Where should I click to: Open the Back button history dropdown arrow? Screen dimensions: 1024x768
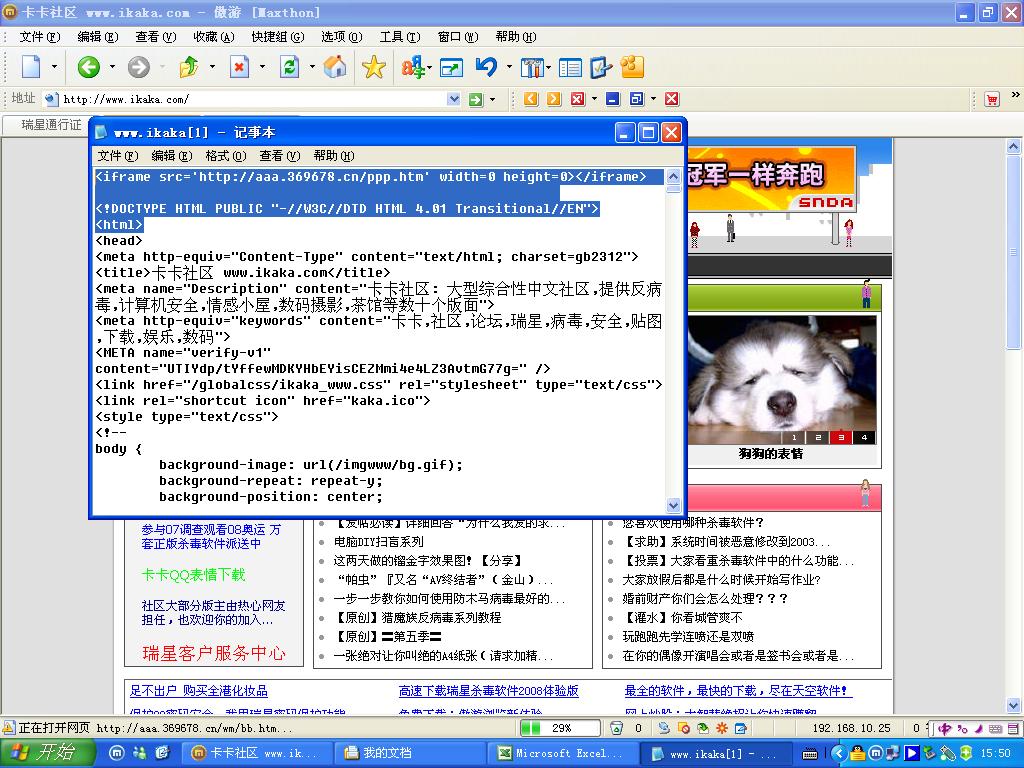click(x=112, y=67)
